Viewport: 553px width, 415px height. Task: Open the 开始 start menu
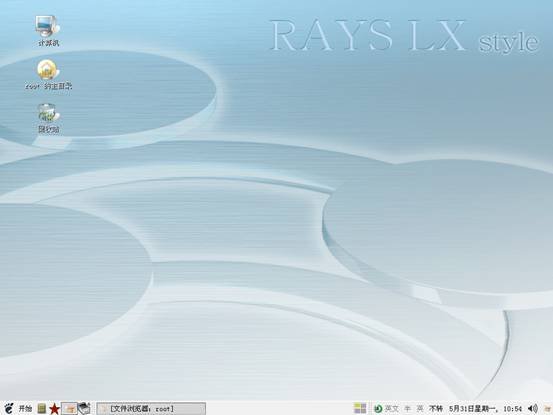[25, 409]
